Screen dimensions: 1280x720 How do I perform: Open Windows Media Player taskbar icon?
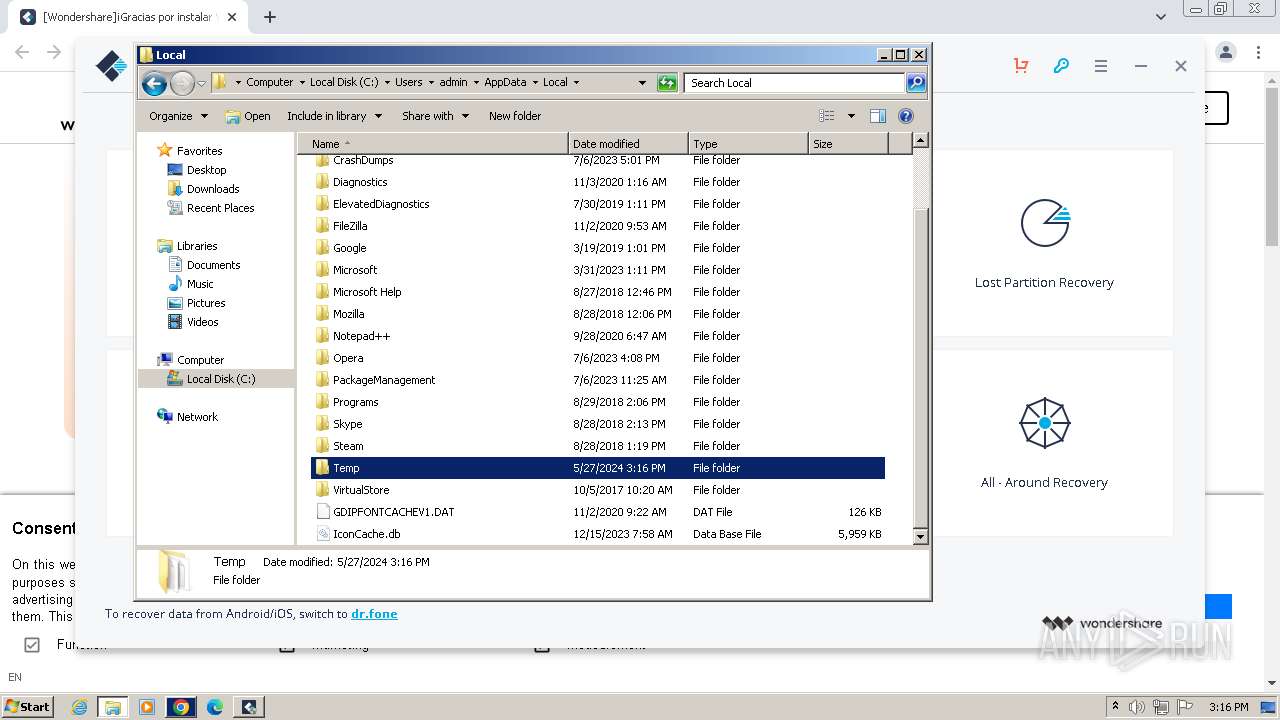click(x=147, y=707)
